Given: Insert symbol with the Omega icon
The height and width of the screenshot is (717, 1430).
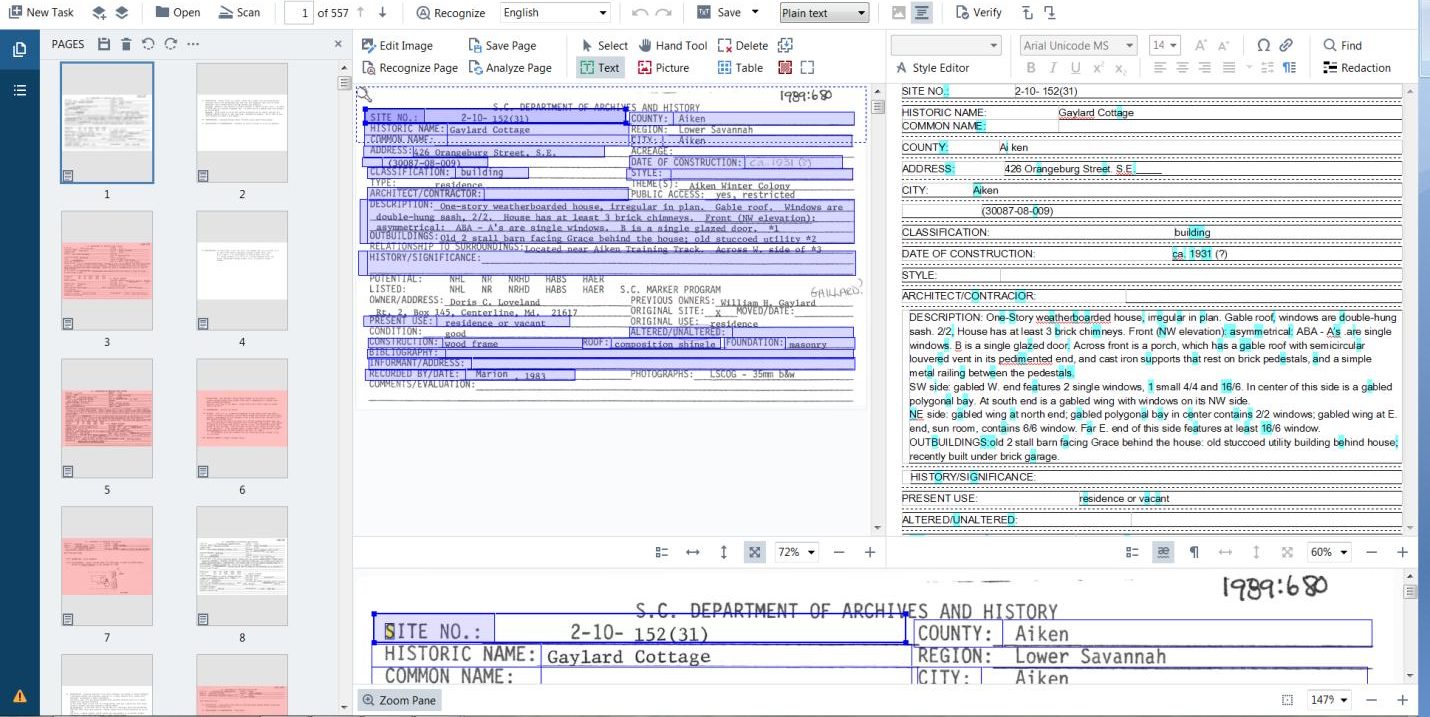Looking at the screenshot, I should (1264, 45).
